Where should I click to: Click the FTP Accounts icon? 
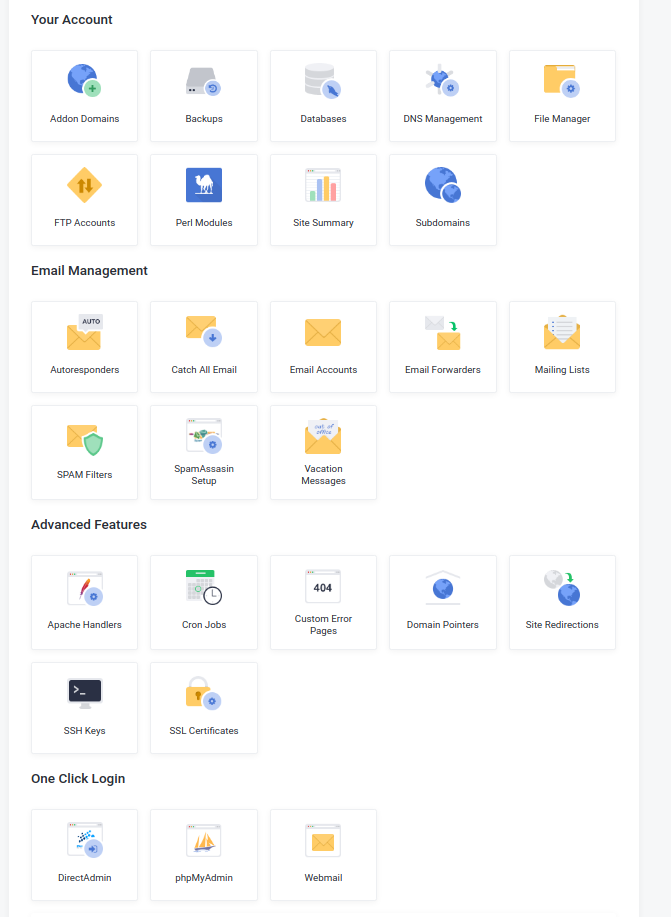coord(84,185)
